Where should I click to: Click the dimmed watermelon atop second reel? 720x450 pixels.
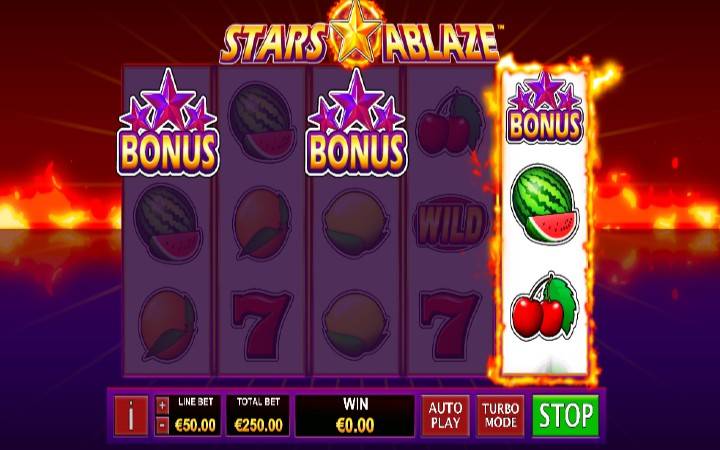point(262,122)
